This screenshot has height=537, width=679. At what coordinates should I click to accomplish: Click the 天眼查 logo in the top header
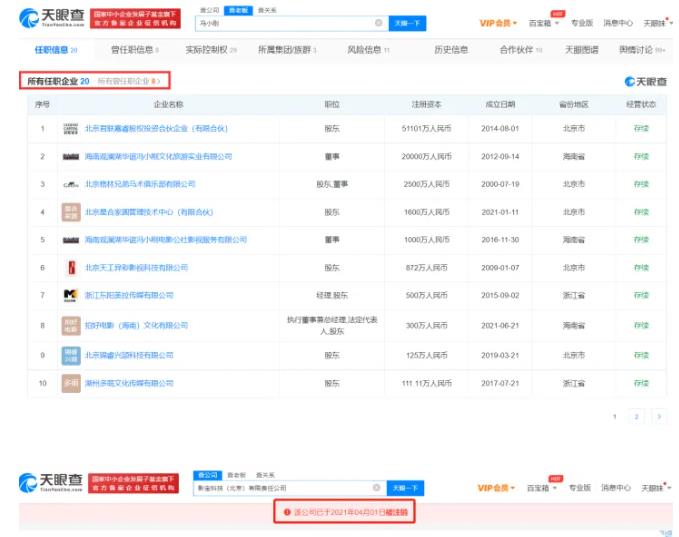[x=52, y=18]
